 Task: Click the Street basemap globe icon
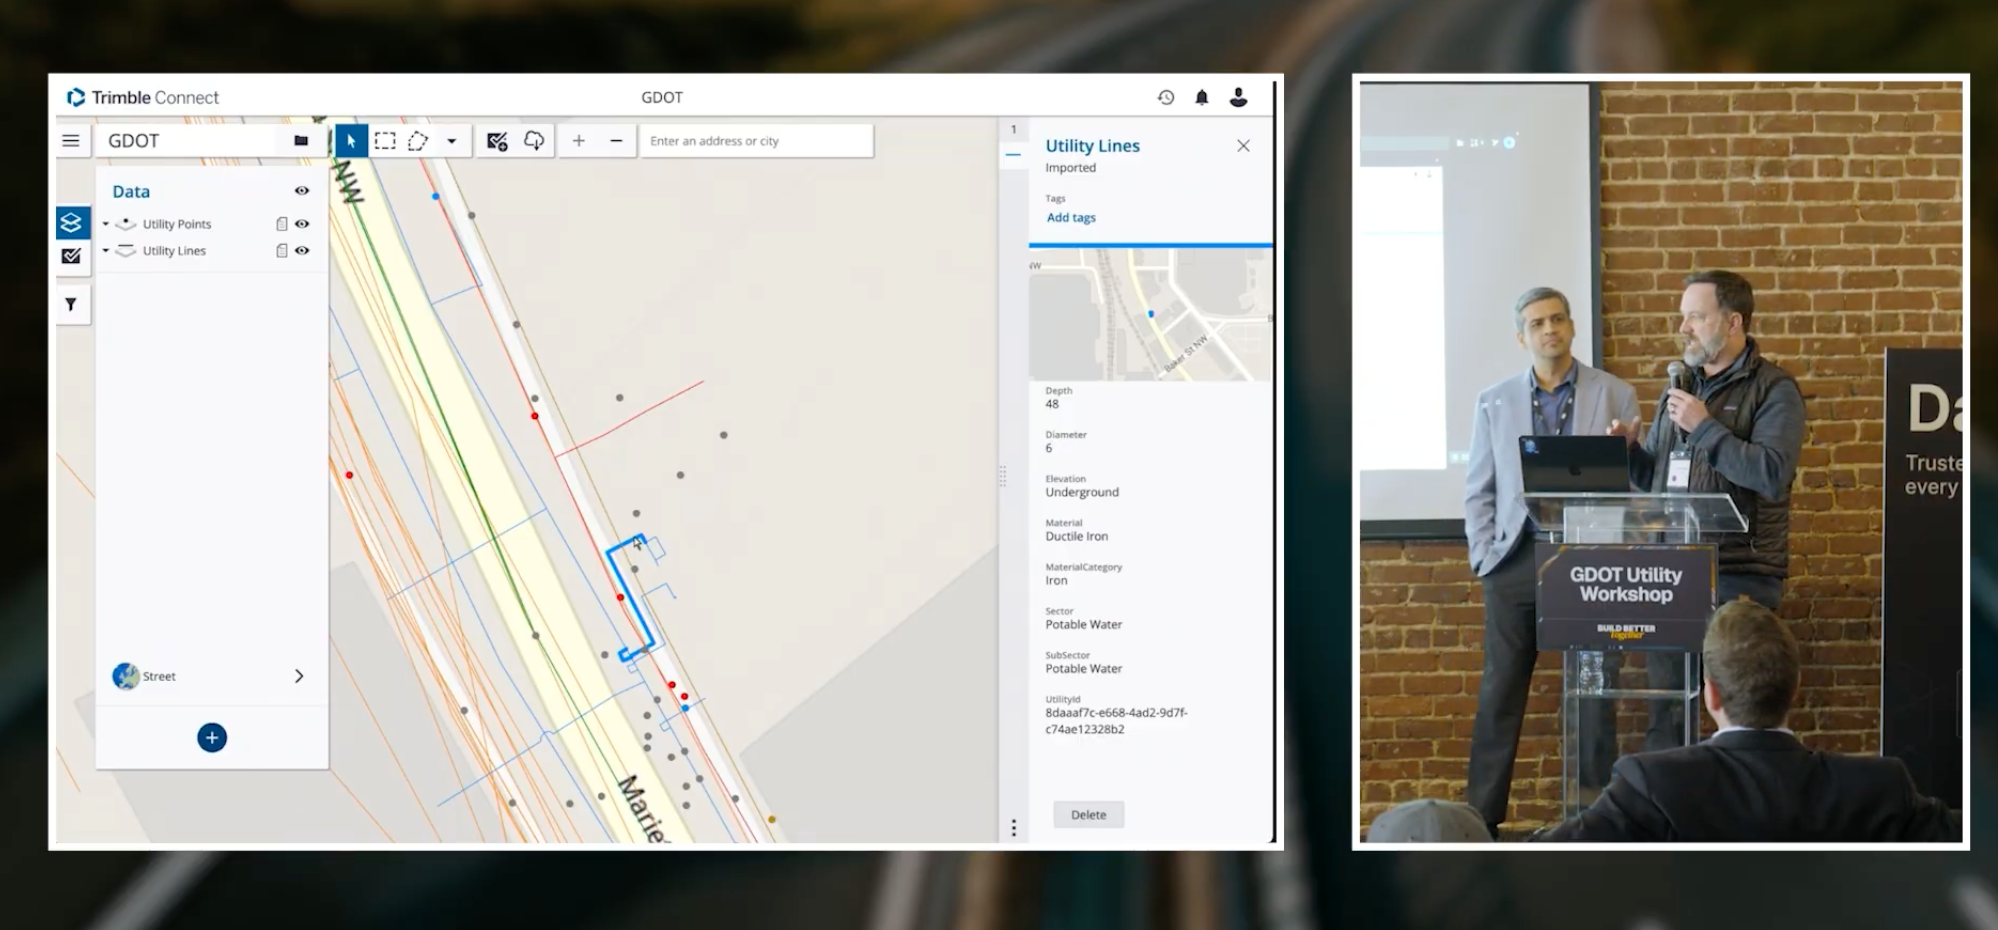pyautogui.click(x=126, y=676)
